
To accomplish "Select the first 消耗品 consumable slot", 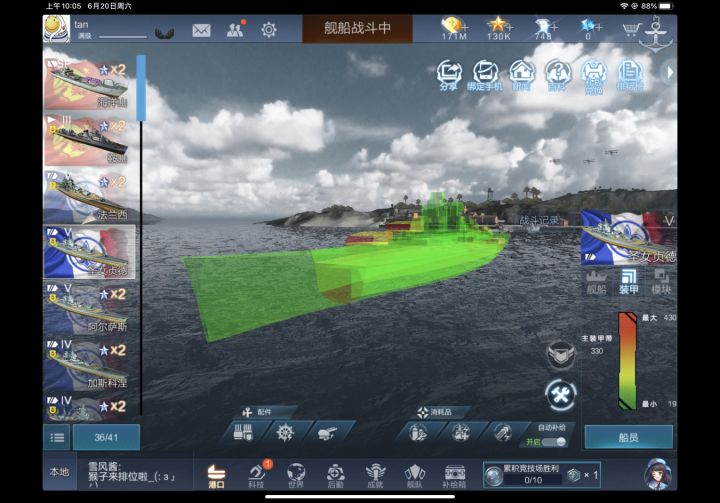I will click(418, 432).
